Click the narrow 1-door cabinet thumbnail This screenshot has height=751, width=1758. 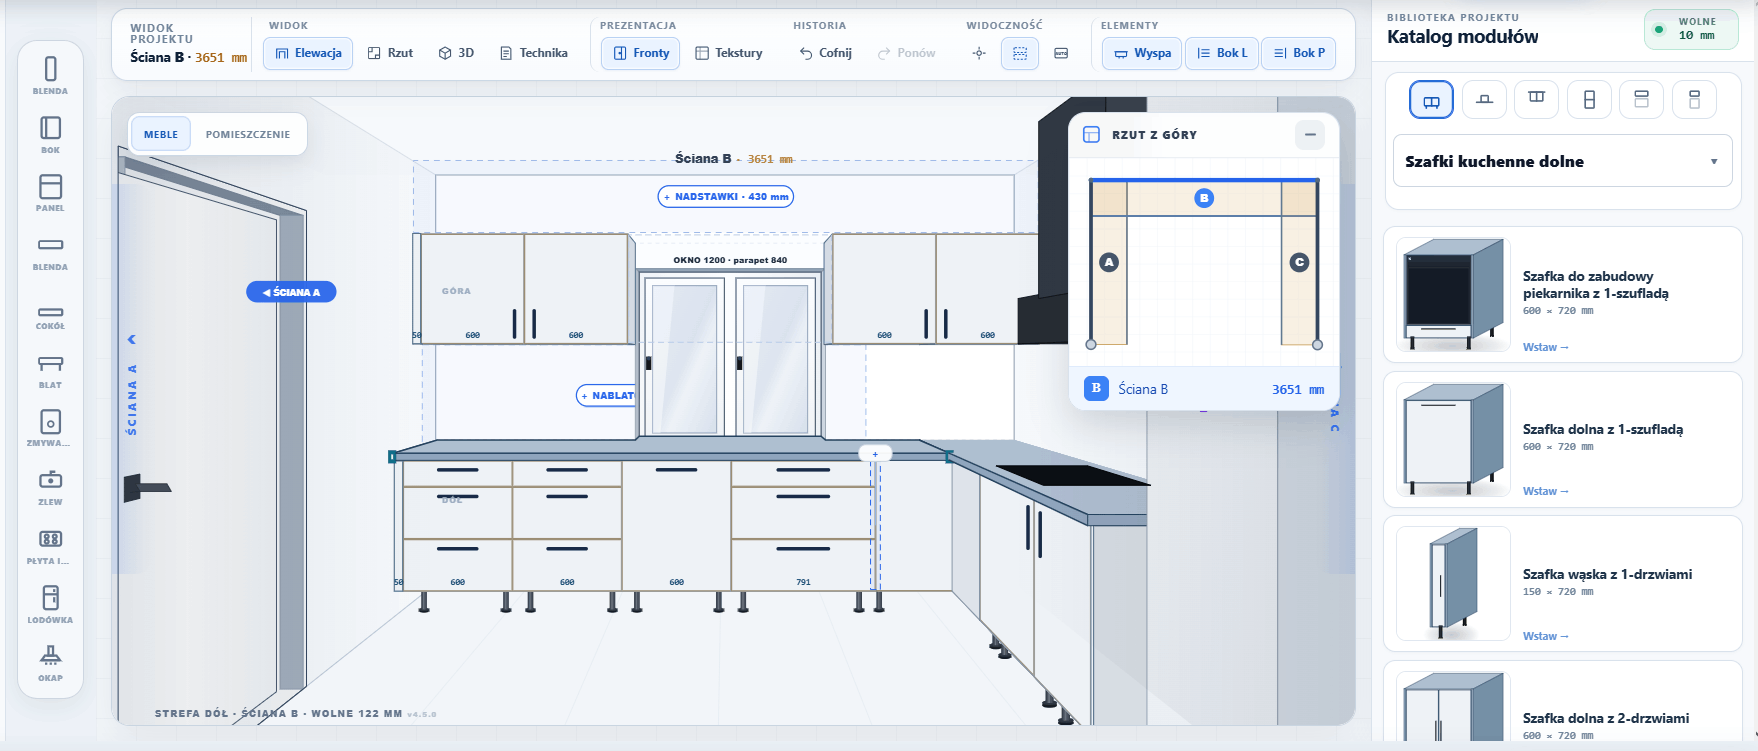tap(1453, 583)
